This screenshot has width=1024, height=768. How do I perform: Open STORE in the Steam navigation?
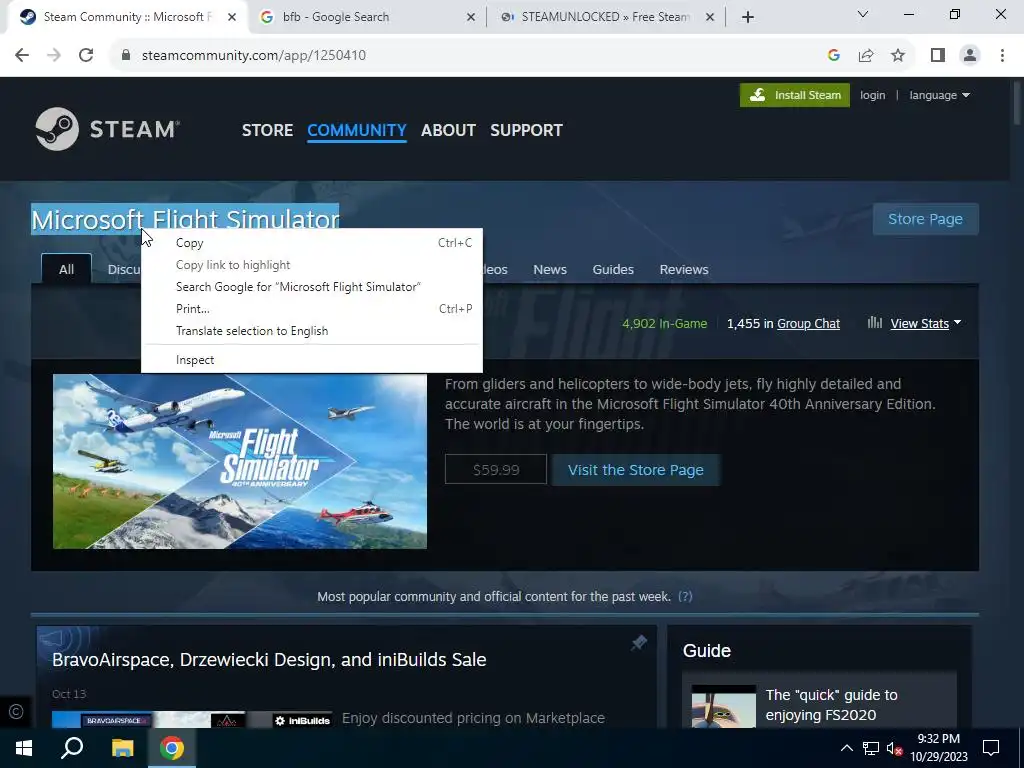tap(267, 130)
